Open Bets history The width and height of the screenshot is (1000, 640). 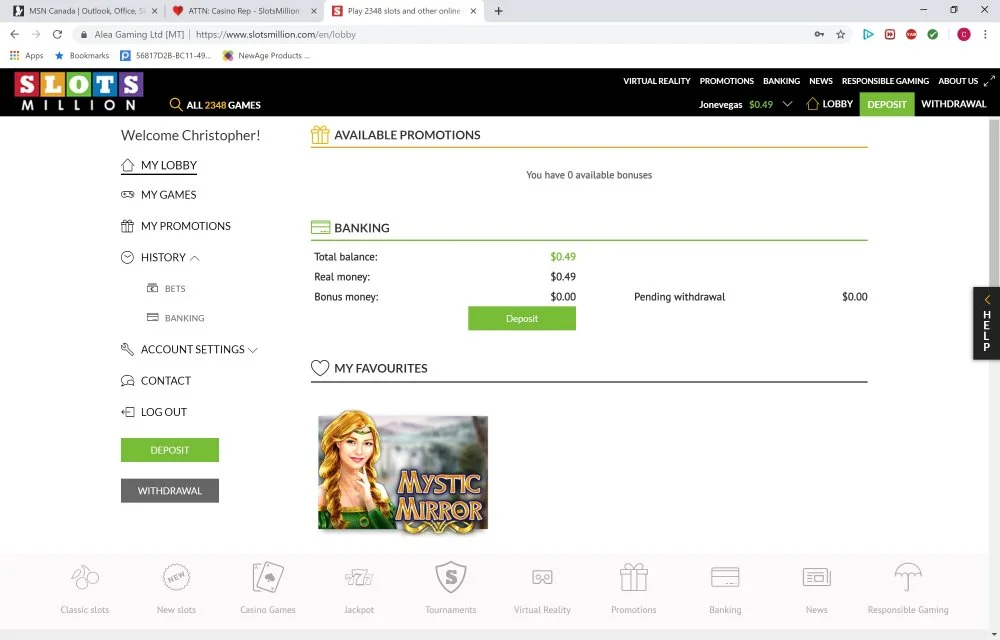point(166,288)
